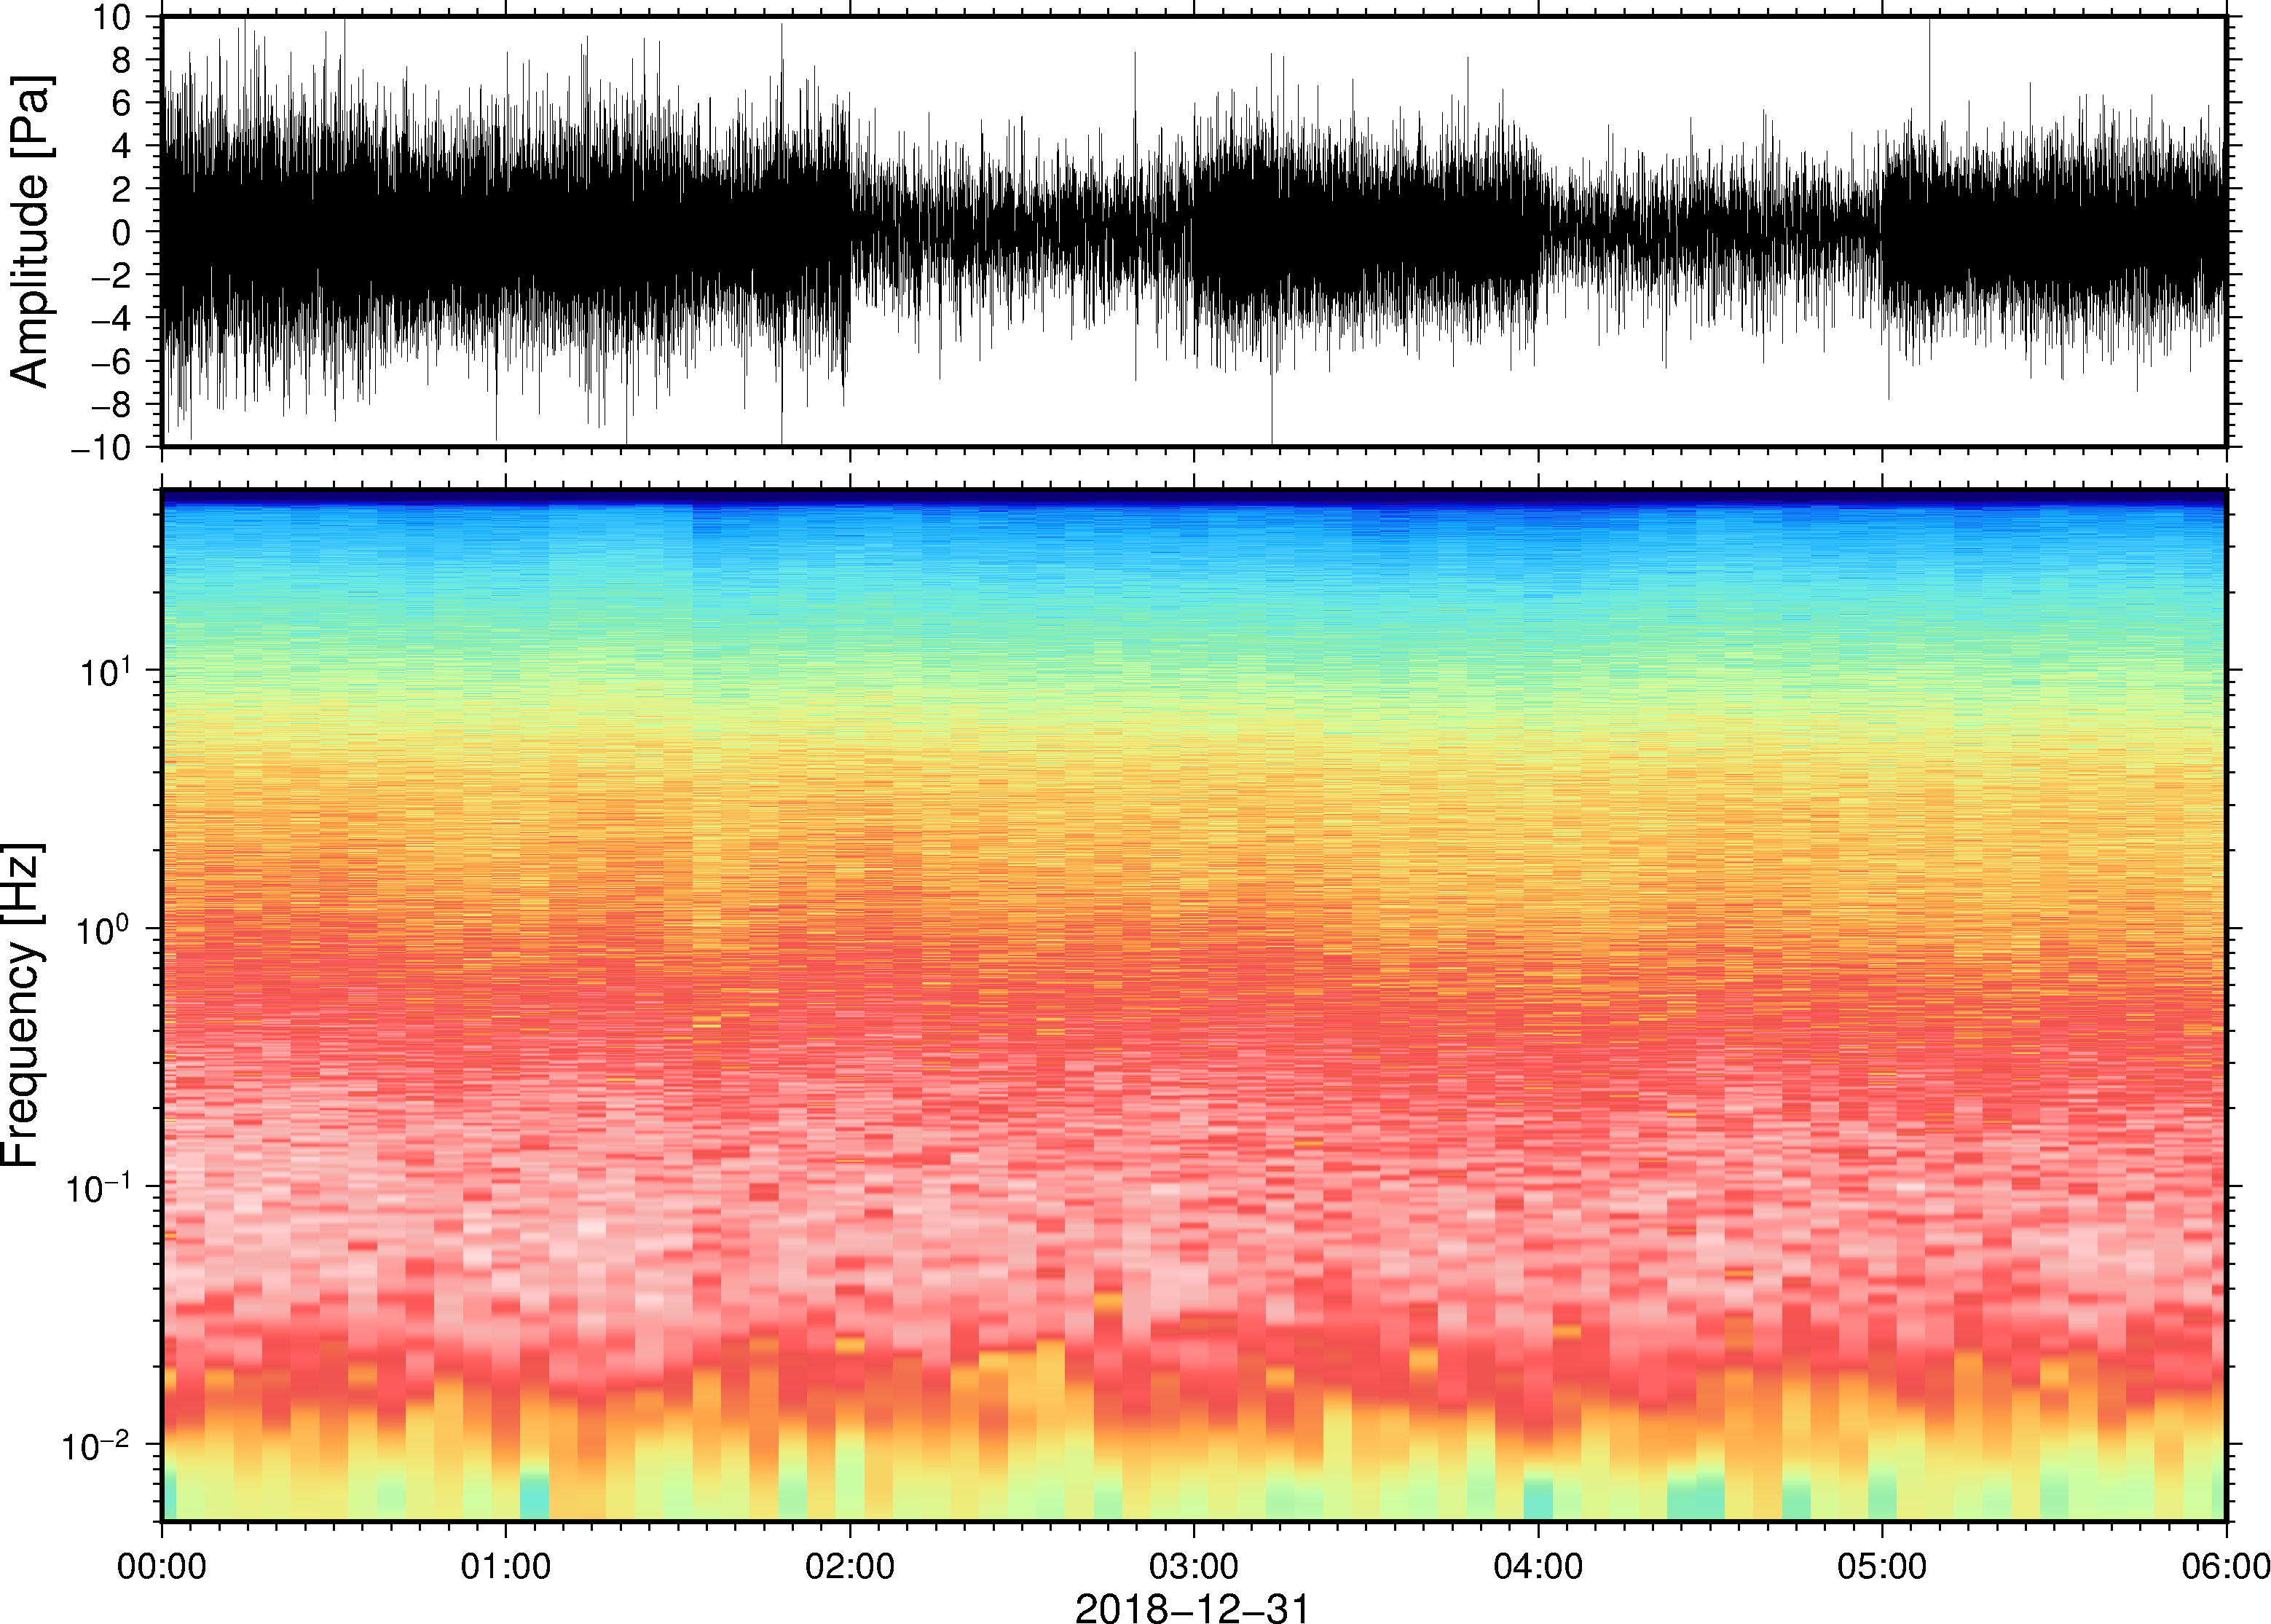Image resolution: width=2271 pixels, height=1624 pixels.
Task: Click the Frequency [Hz] axis title
Action: (22, 1005)
